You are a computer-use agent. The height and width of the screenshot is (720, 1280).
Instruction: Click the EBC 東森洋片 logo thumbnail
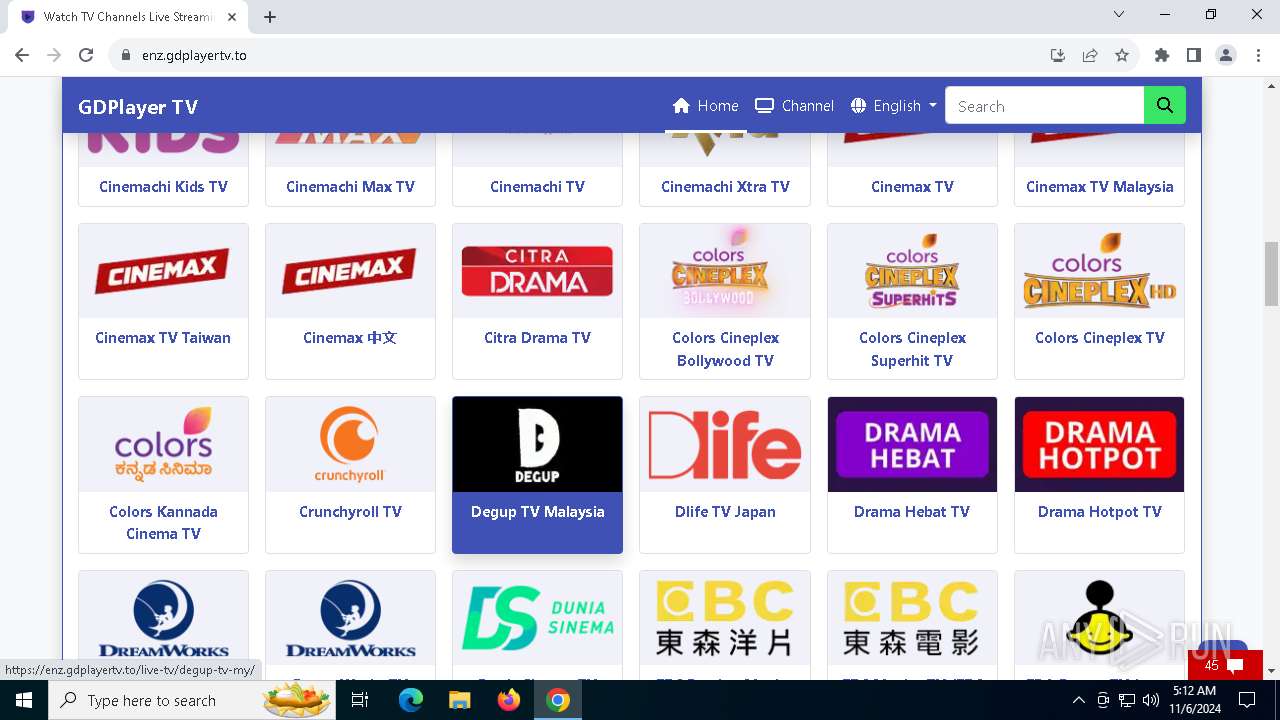pyautogui.click(x=725, y=618)
